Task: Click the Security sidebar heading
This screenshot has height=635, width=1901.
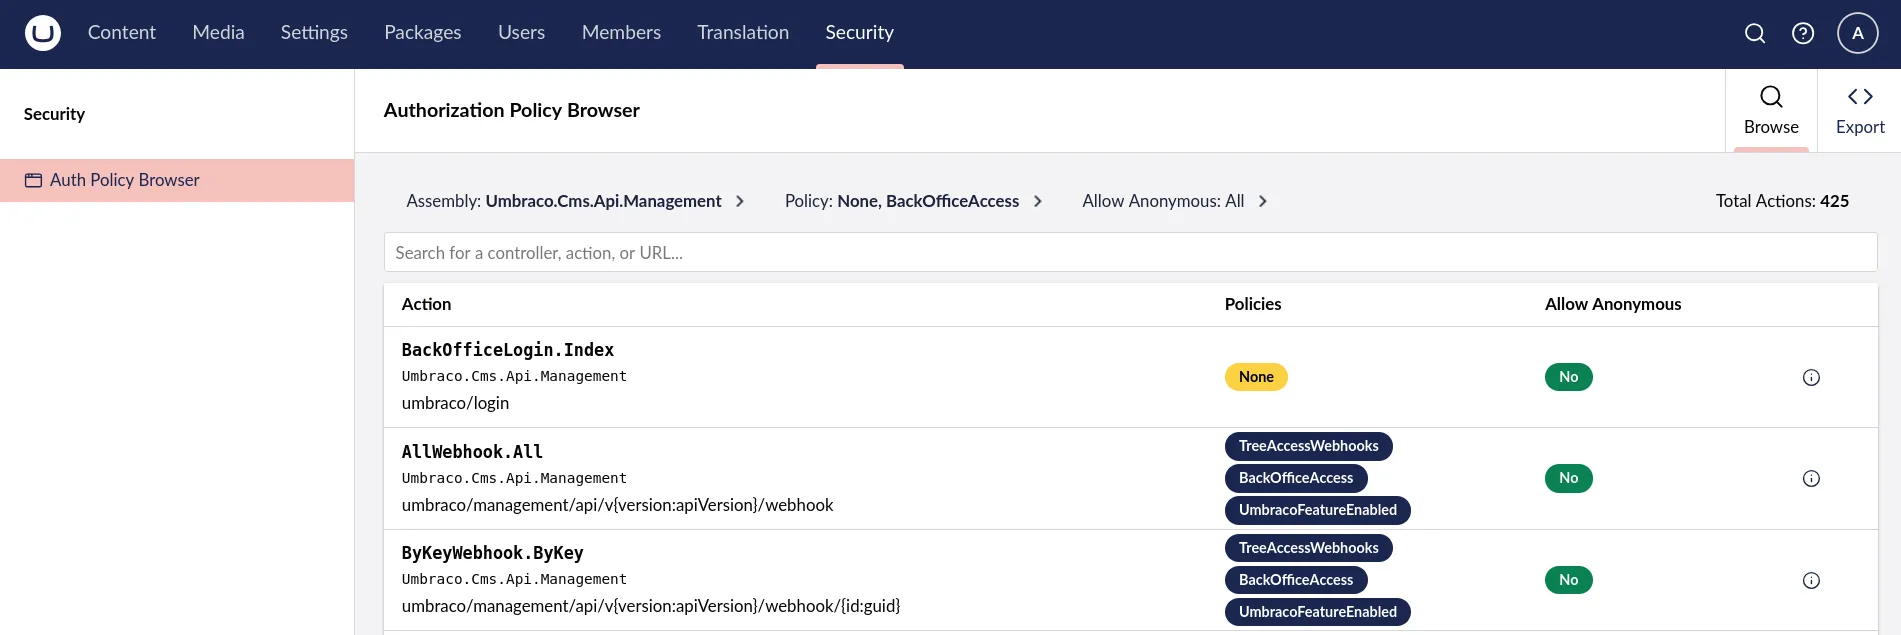Action: [54, 114]
